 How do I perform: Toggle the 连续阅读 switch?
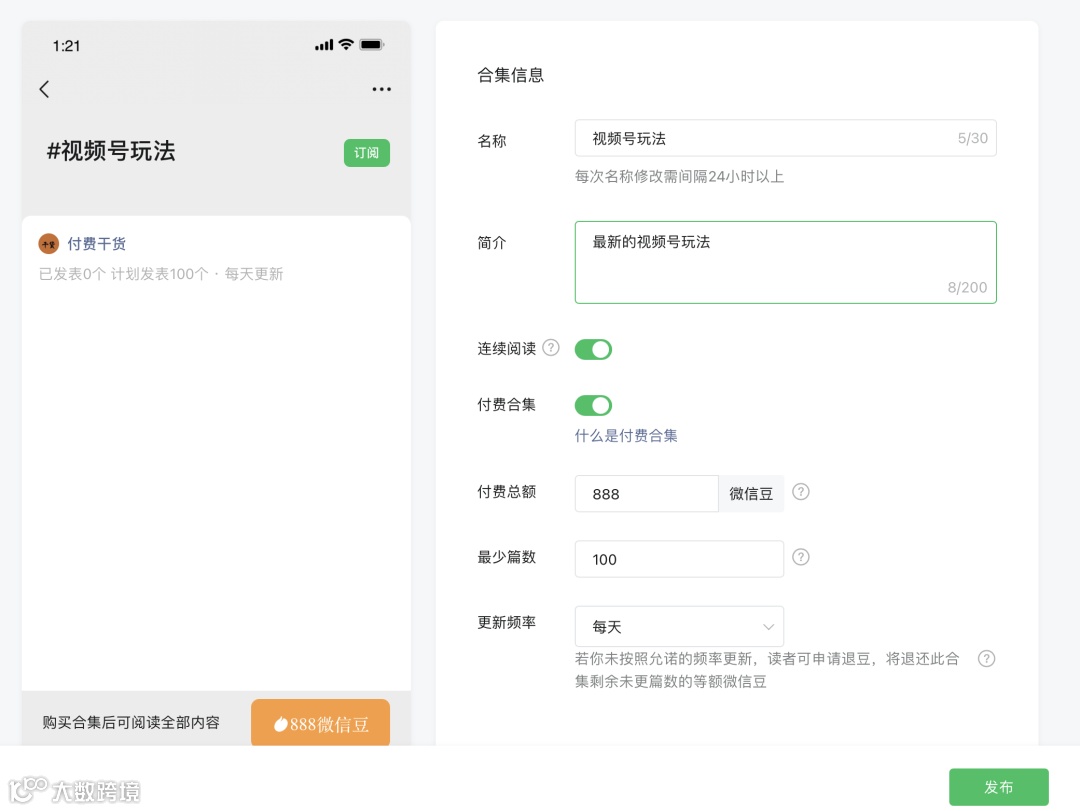(x=593, y=349)
